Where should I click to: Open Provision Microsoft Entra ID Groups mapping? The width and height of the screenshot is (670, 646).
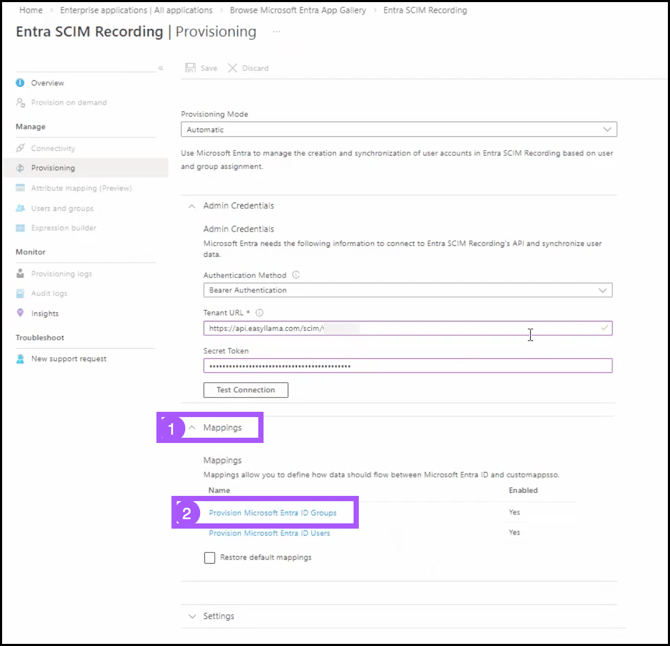pyautogui.click(x=272, y=513)
